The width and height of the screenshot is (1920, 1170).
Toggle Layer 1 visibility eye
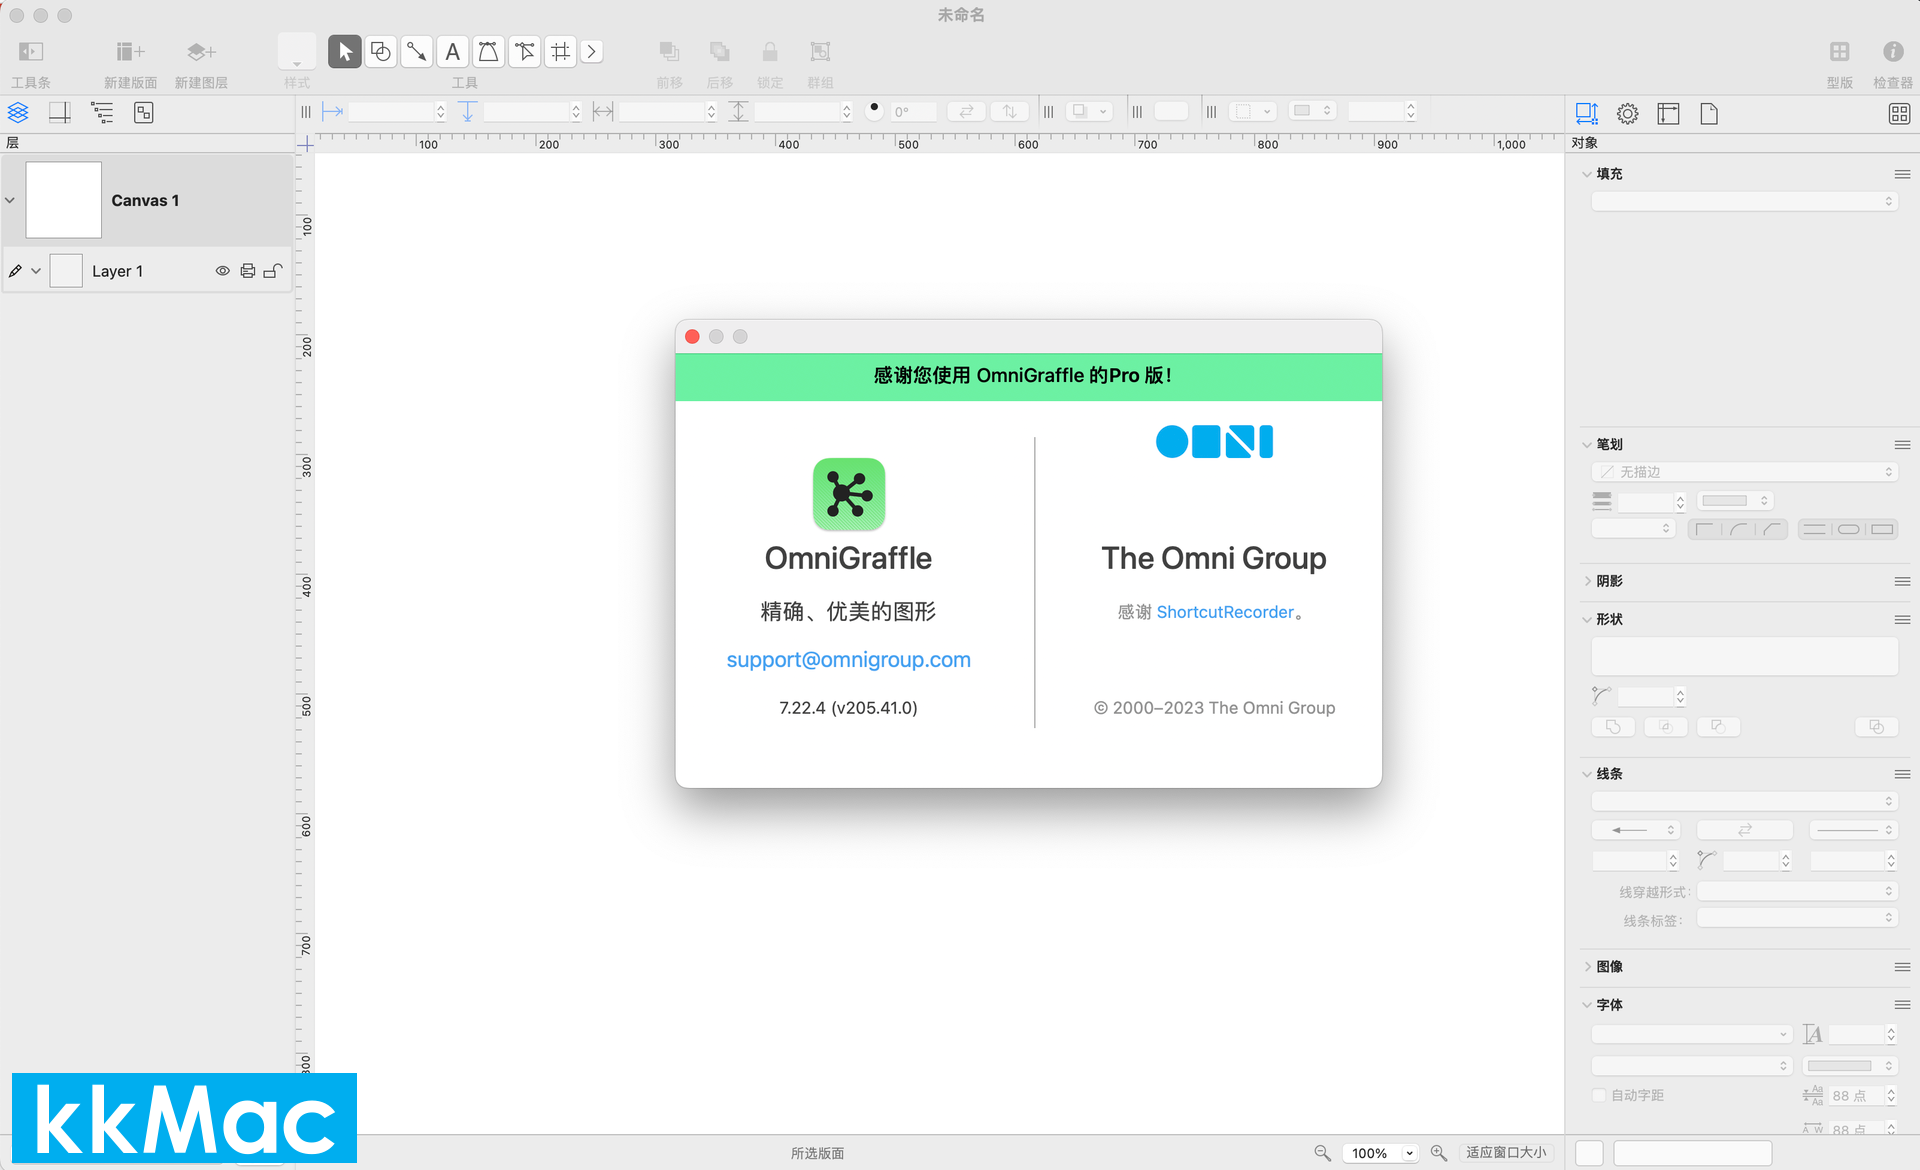(x=222, y=271)
